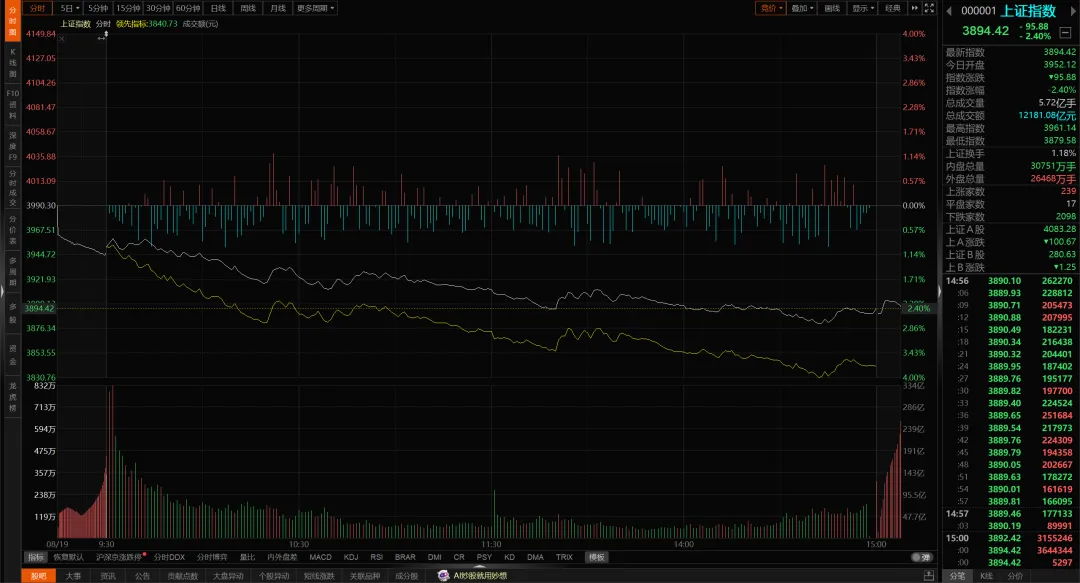Toggle the 弹 switch at the indicator bar
This screenshot has height=583, width=1080.
[922, 558]
